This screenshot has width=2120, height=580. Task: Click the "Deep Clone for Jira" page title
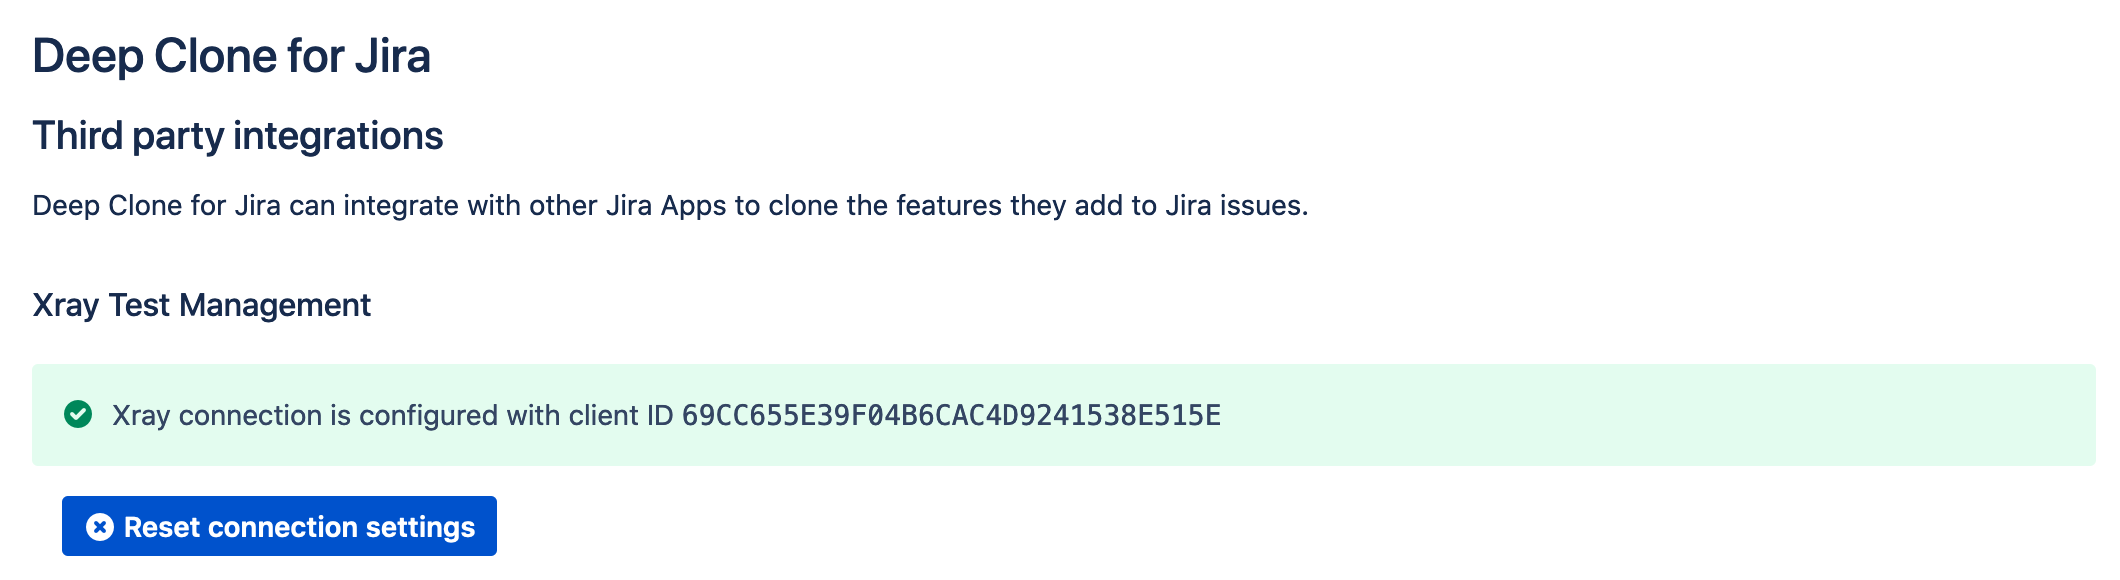(x=231, y=56)
